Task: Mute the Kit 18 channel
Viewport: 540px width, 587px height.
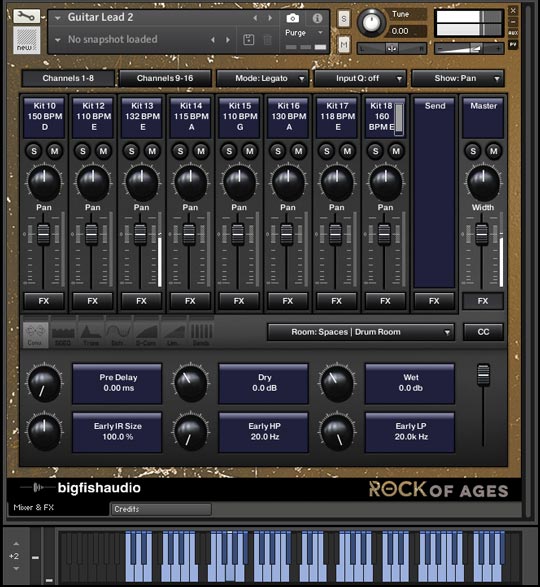Action: tap(396, 151)
